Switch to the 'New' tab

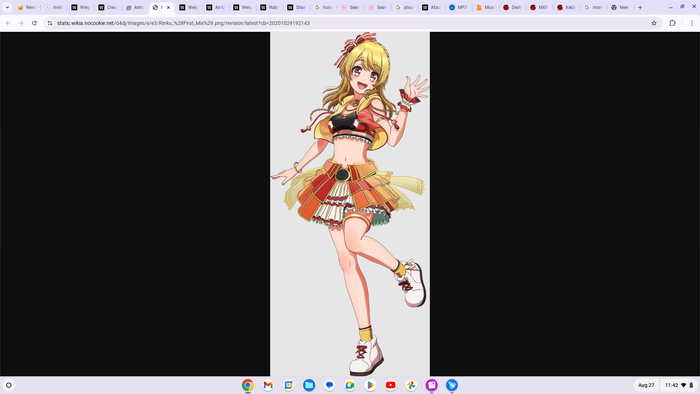[620, 7]
